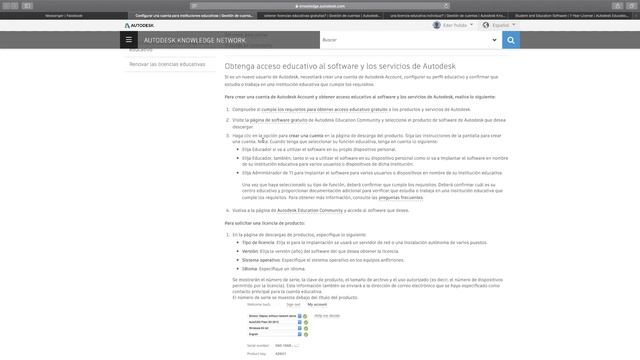Show all tabs overview icon
Viewport: 640px width, 360px height.
631,6
